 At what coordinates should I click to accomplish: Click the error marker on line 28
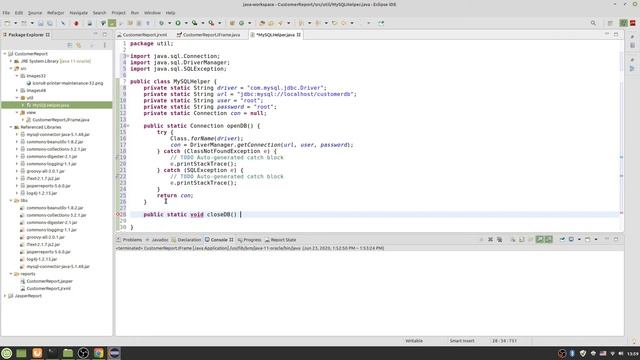click(x=118, y=214)
